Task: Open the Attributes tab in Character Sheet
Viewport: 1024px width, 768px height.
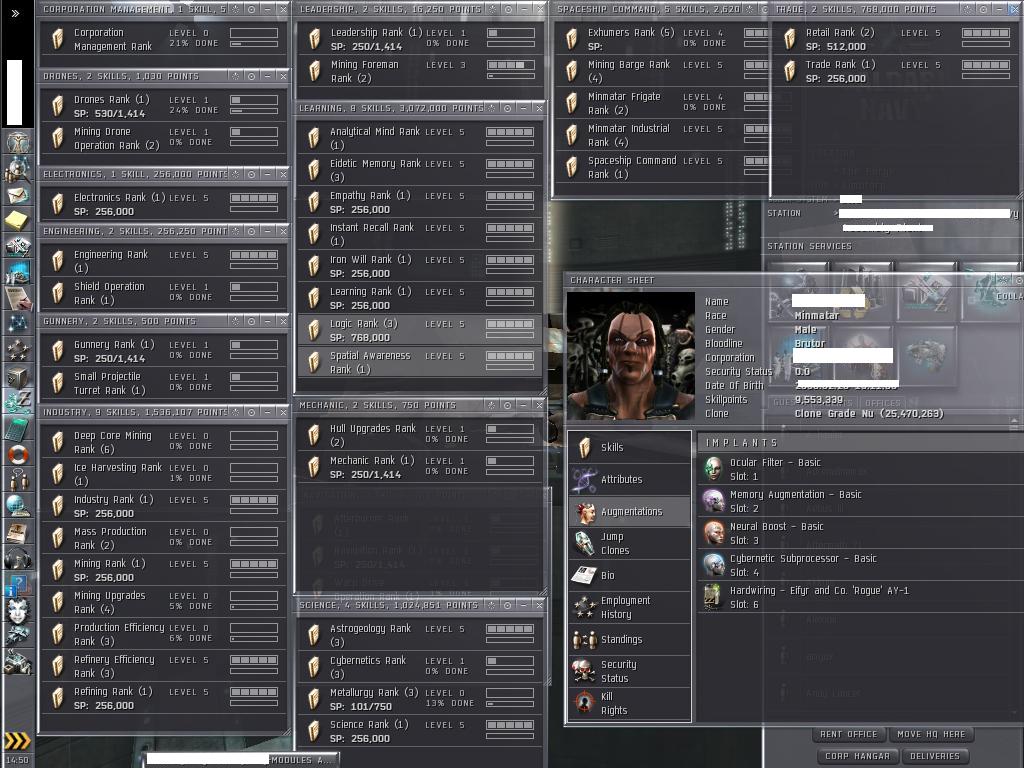Action: click(630, 479)
